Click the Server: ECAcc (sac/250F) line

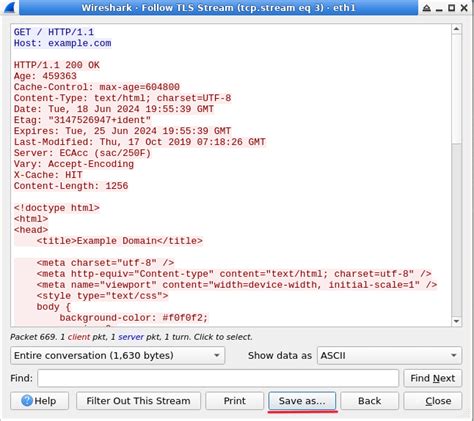(82, 153)
